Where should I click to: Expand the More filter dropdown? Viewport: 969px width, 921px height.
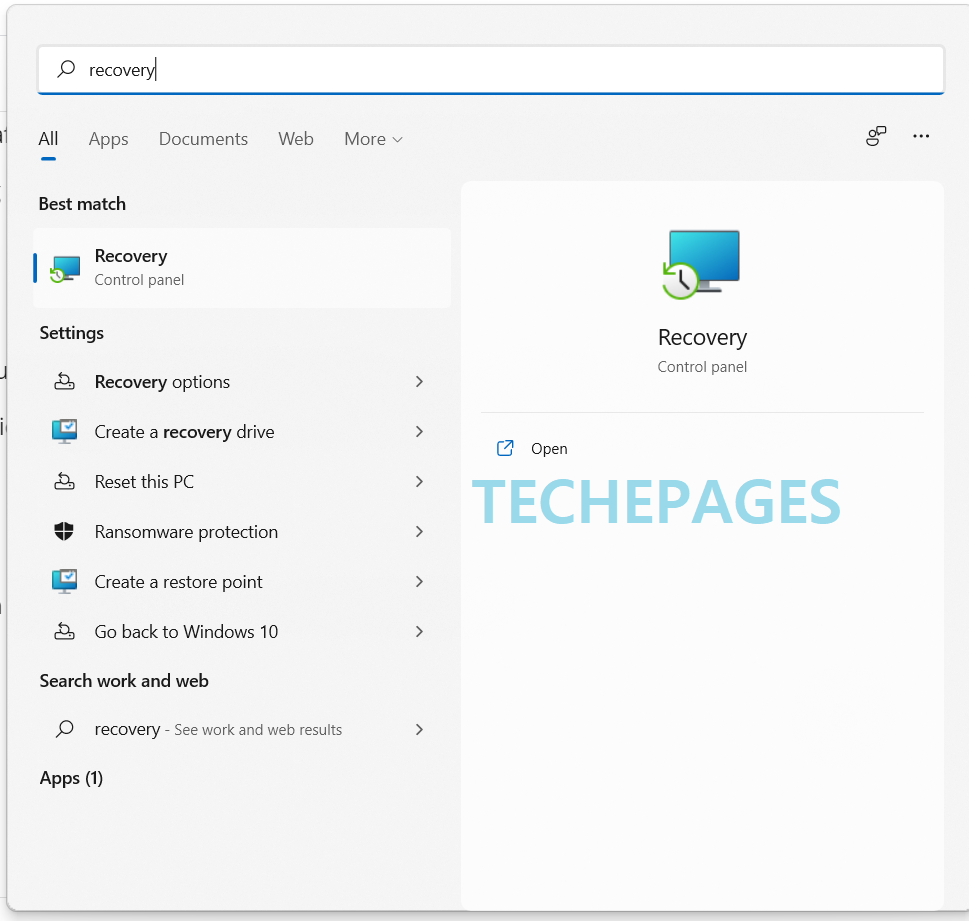(373, 139)
